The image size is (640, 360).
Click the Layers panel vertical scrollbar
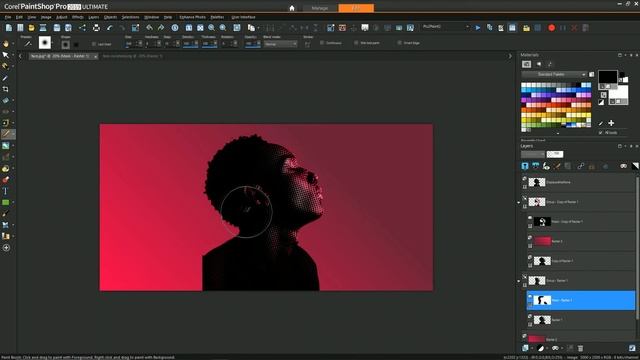point(637,249)
